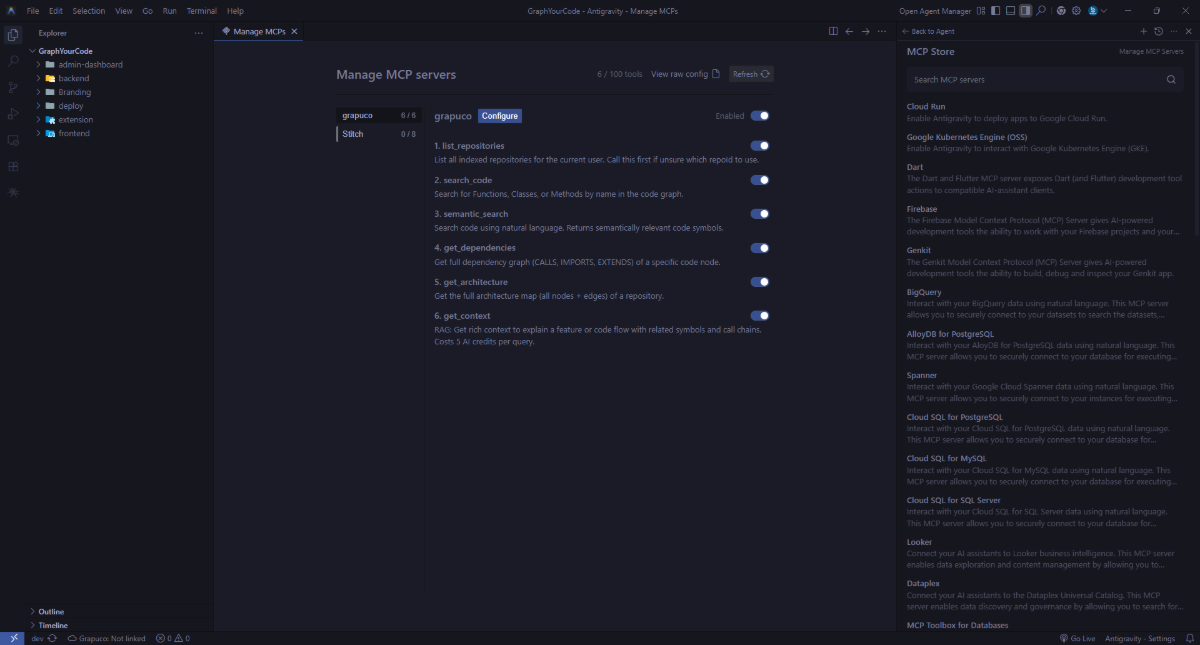Viewport: 1200px width, 645px height.
Task: Click the title bar search magnifier
Action: pos(1041,11)
